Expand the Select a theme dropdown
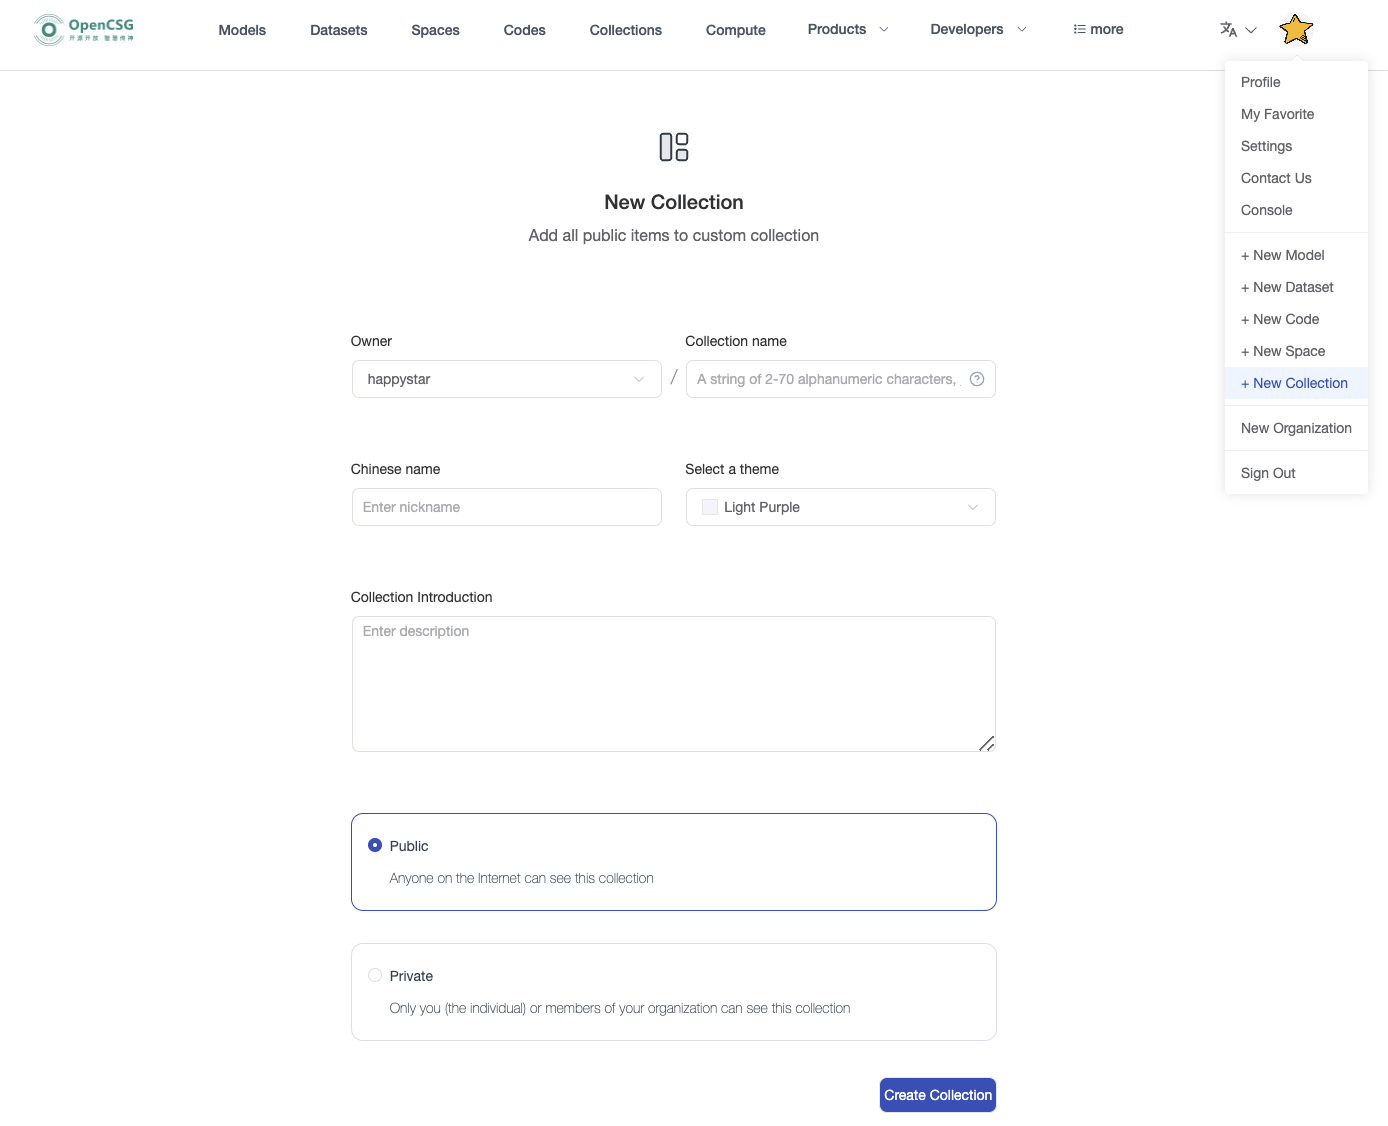This screenshot has width=1388, height=1126. click(840, 507)
